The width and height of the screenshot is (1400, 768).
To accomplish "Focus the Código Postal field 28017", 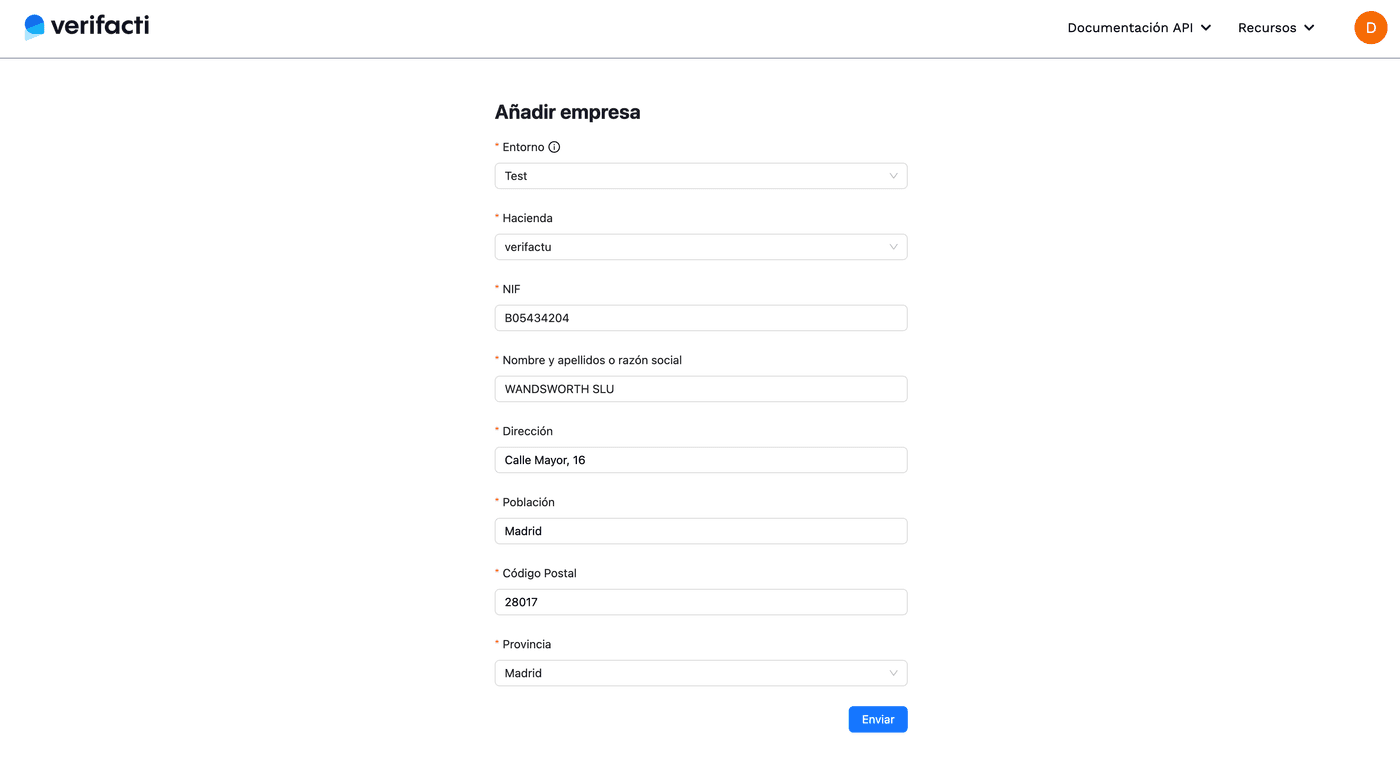I will 700,602.
